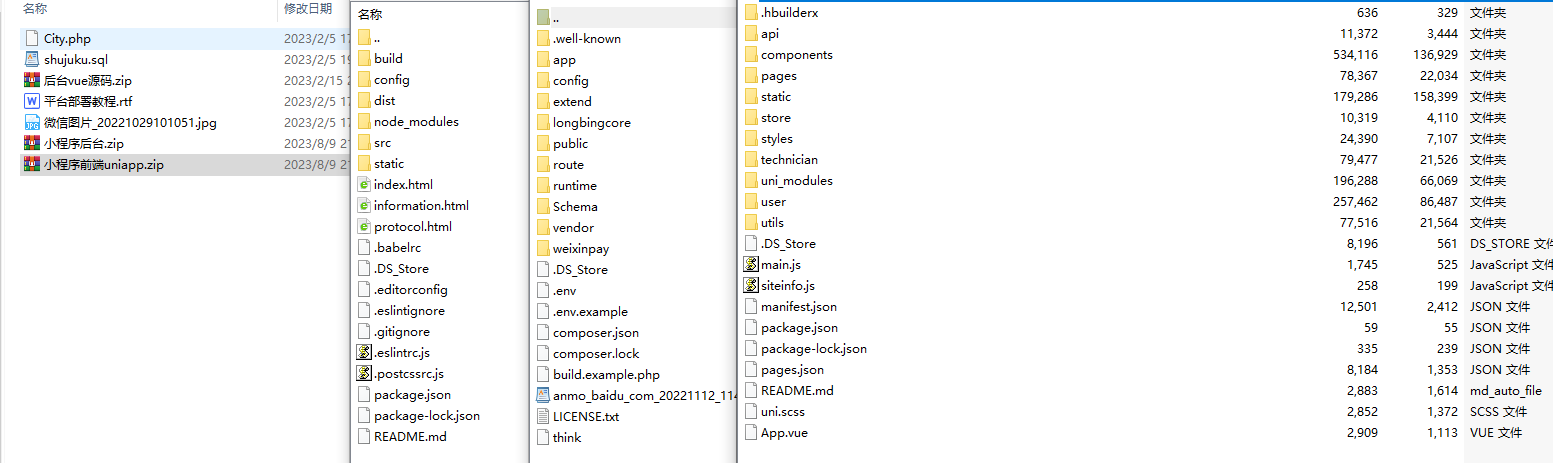Click the longbingcore folder icon
The height and width of the screenshot is (463, 1553).
pyautogui.click(x=543, y=123)
